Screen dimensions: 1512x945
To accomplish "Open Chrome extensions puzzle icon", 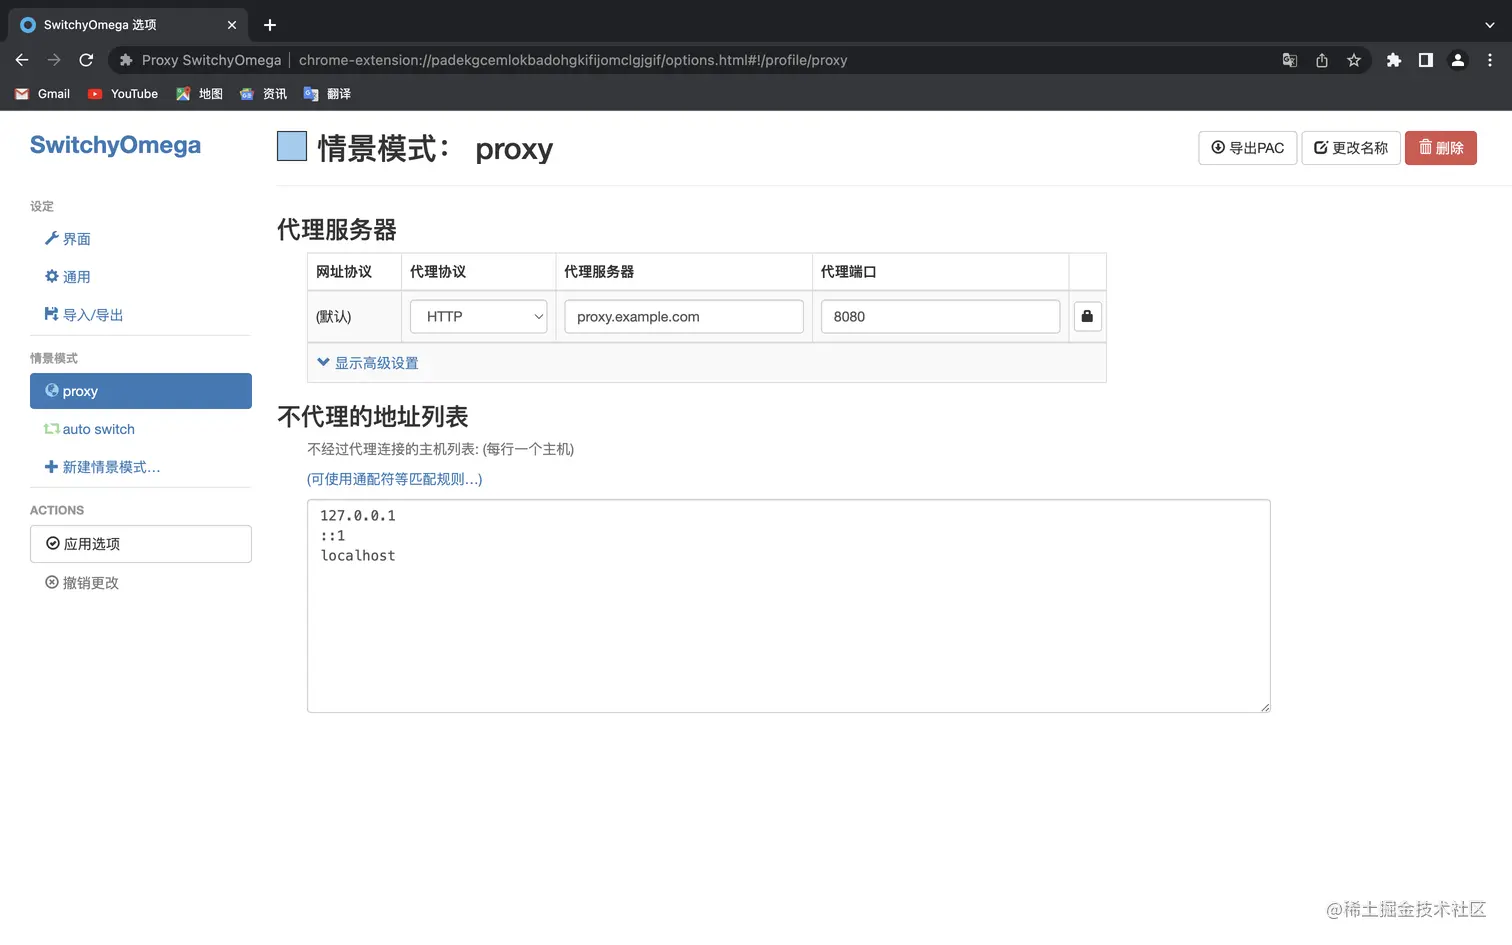I will pos(1394,60).
